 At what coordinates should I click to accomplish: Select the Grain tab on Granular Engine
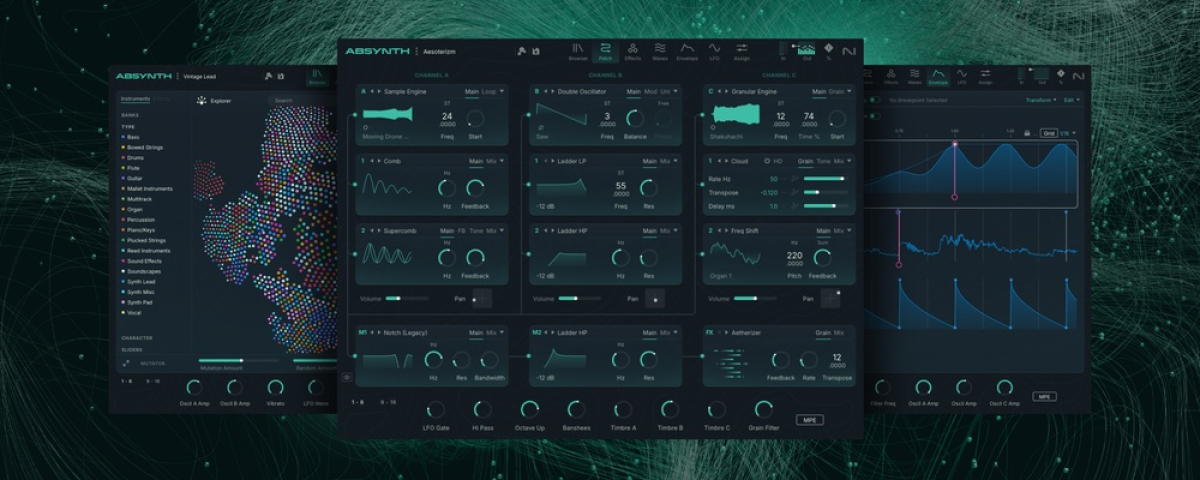(x=836, y=91)
